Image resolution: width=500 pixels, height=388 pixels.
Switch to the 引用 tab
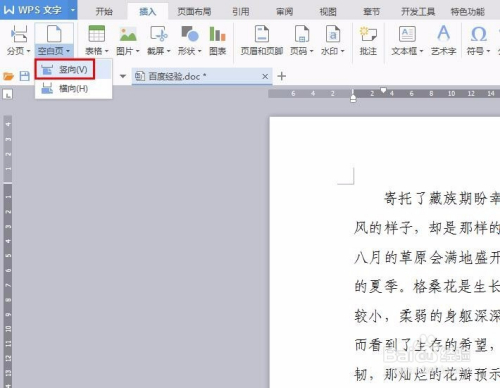click(x=241, y=12)
